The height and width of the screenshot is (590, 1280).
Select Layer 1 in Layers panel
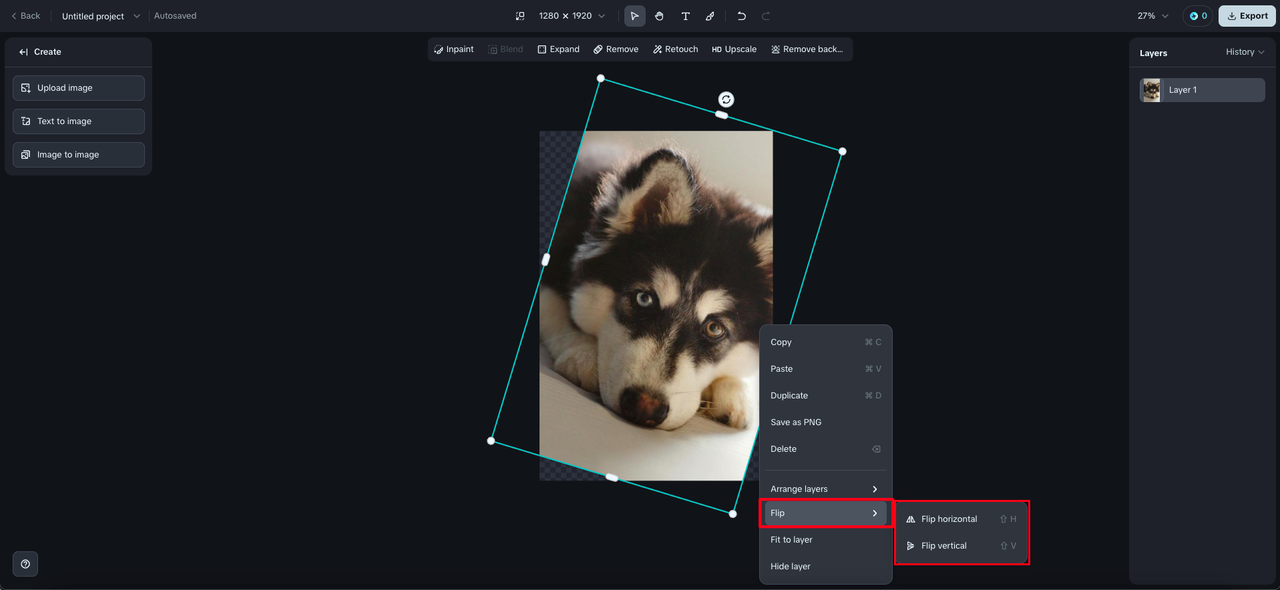coord(1203,90)
